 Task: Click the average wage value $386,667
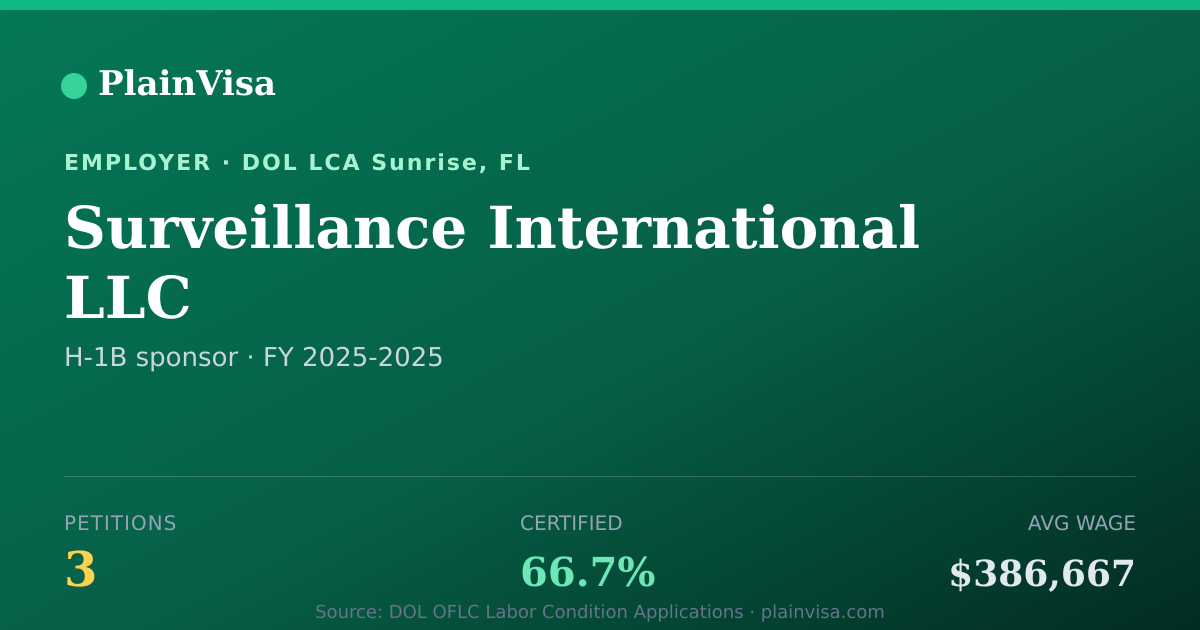pos(1042,575)
